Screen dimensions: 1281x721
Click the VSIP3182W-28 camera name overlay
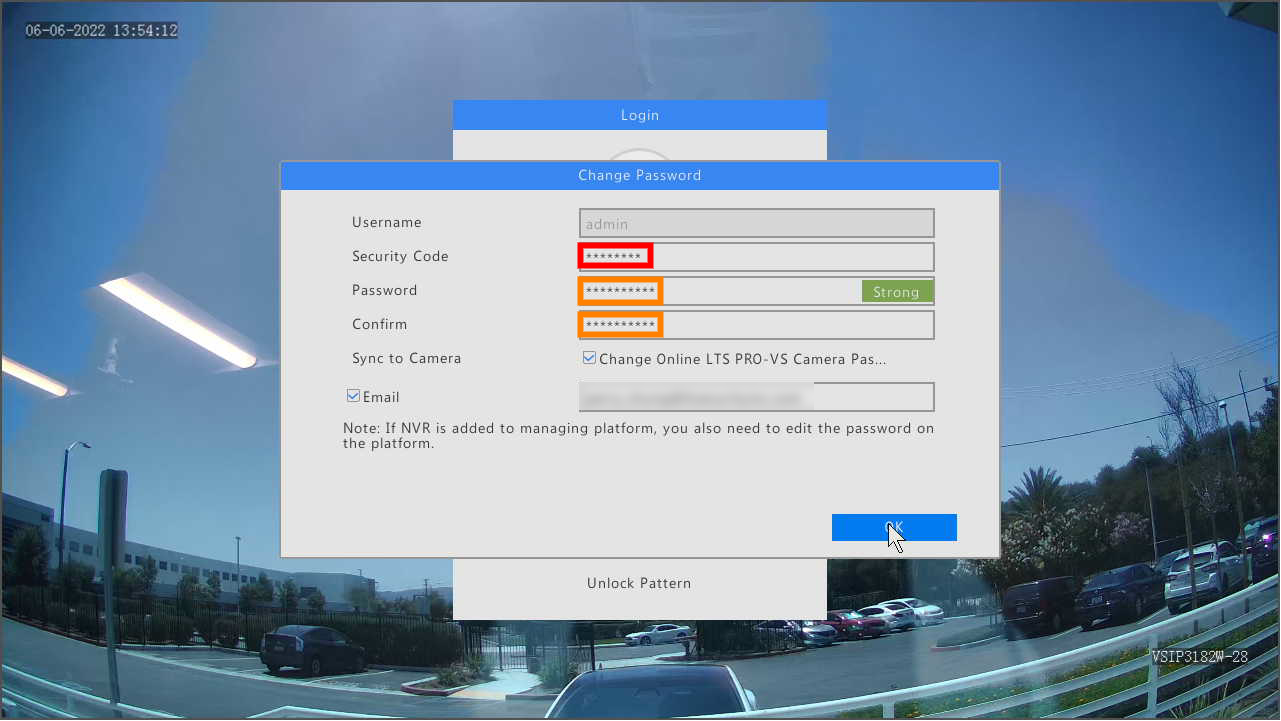1199,657
